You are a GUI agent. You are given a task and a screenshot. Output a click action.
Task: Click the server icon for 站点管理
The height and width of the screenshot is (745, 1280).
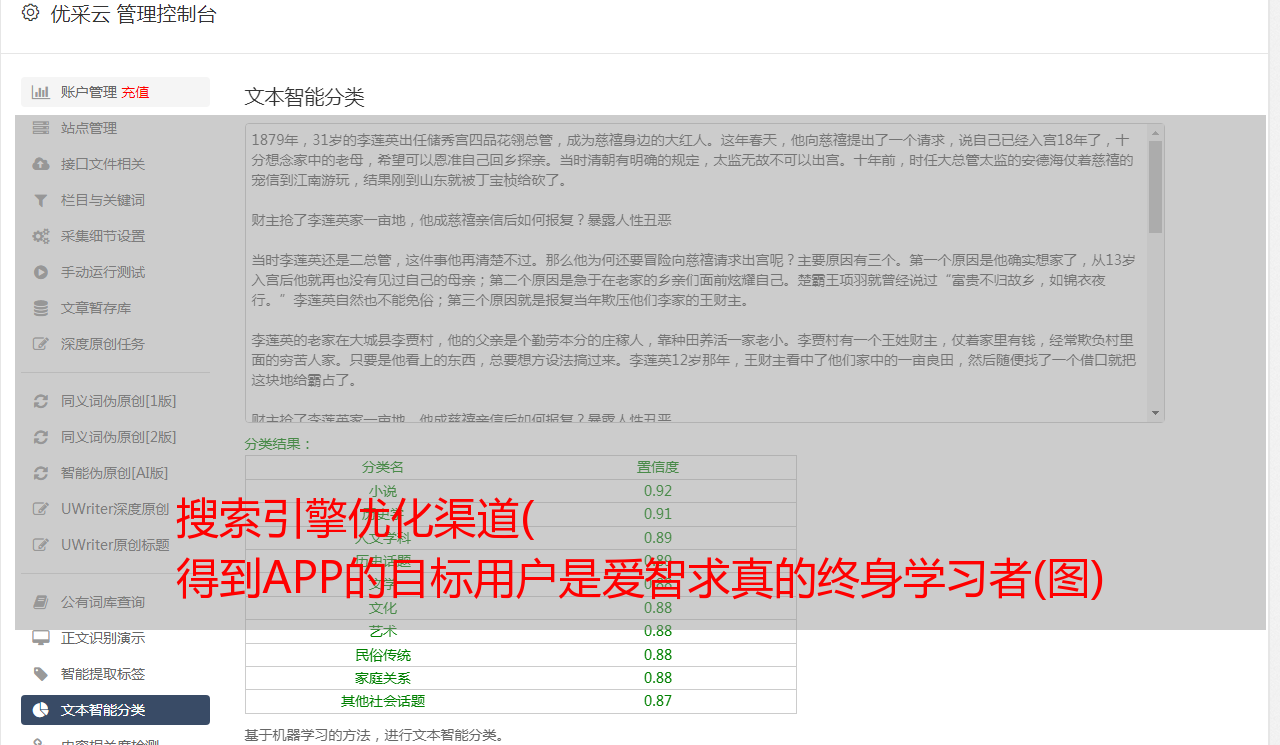point(40,128)
